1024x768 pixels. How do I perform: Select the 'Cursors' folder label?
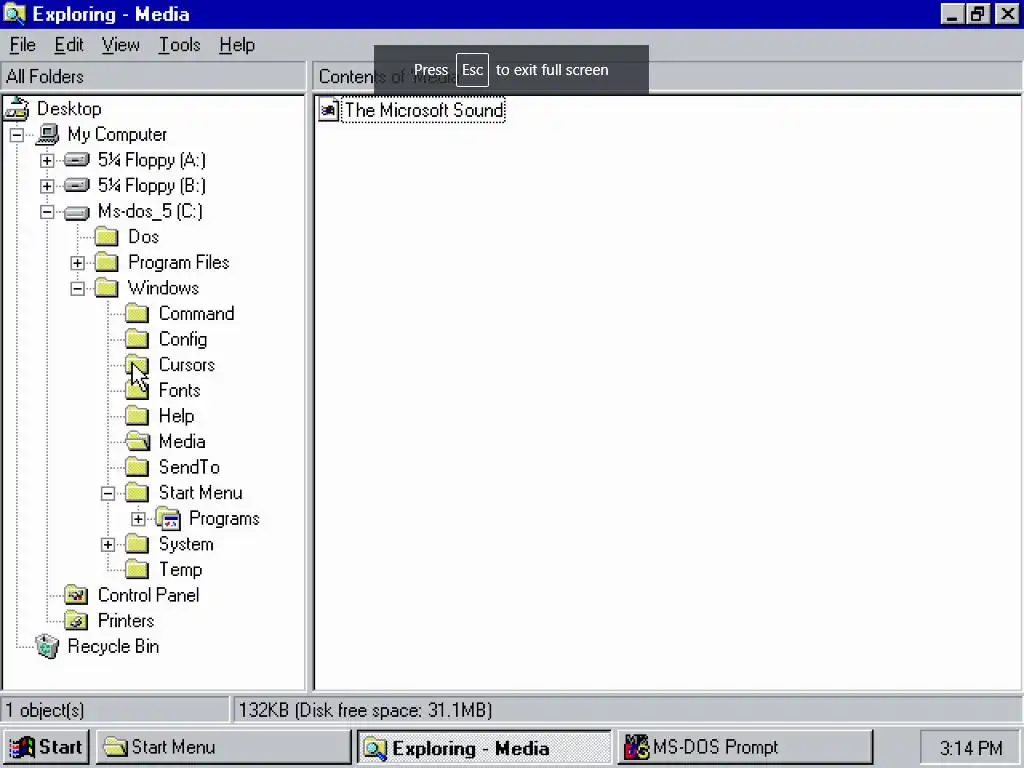tap(187, 364)
